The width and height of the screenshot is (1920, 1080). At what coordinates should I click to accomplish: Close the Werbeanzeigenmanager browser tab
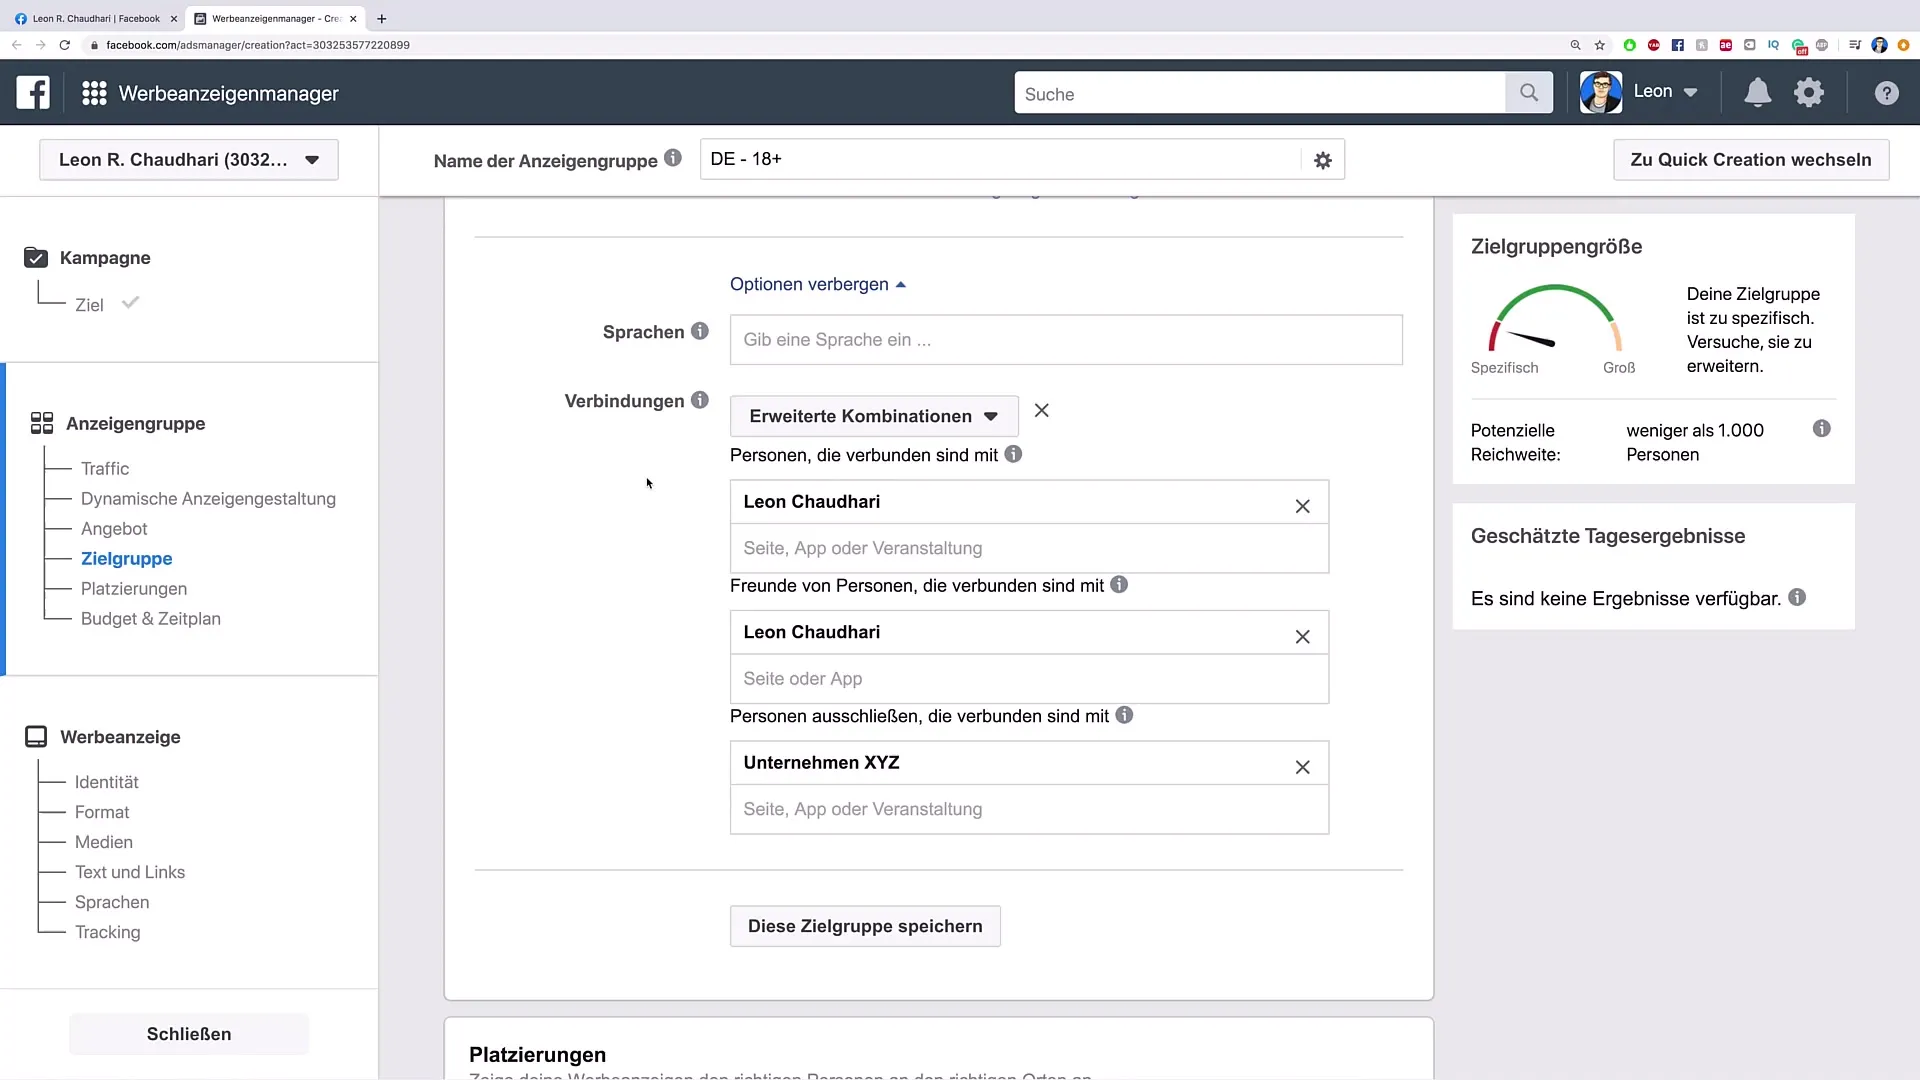click(x=353, y=19)
